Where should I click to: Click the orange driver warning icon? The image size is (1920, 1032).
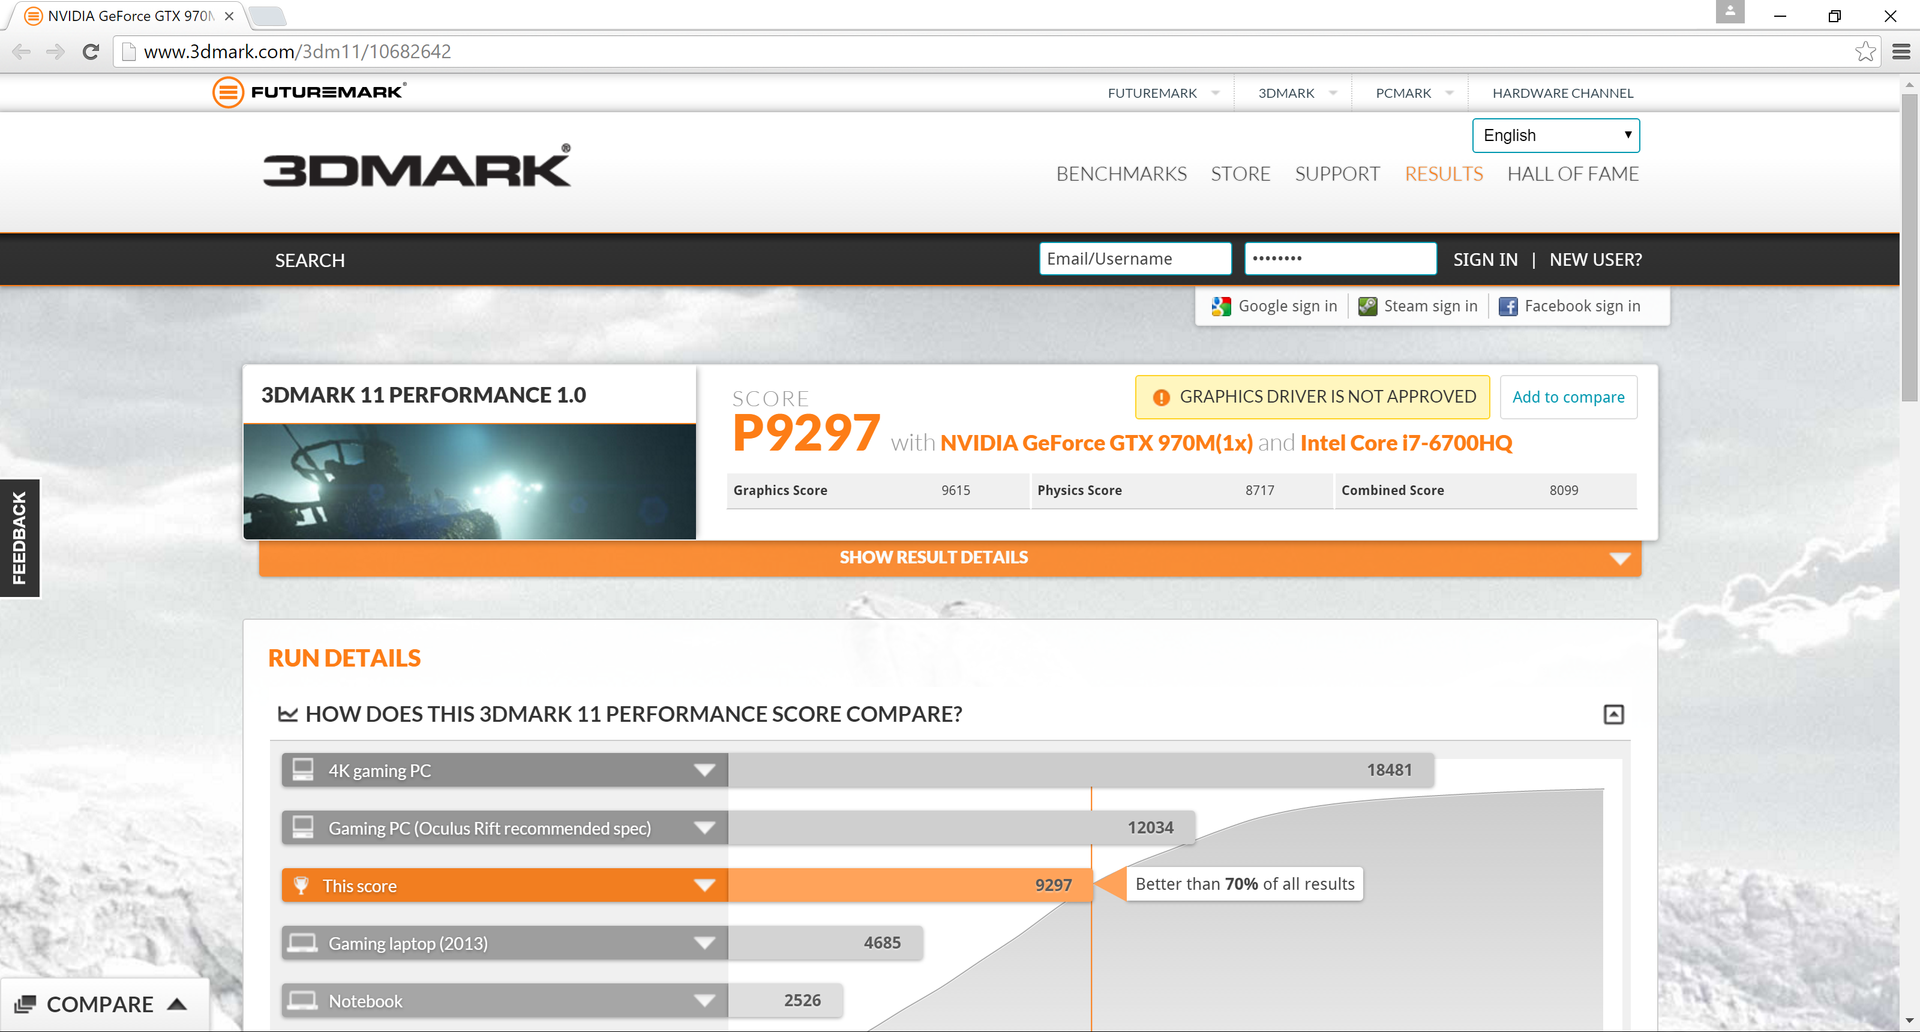[1161, 397]
